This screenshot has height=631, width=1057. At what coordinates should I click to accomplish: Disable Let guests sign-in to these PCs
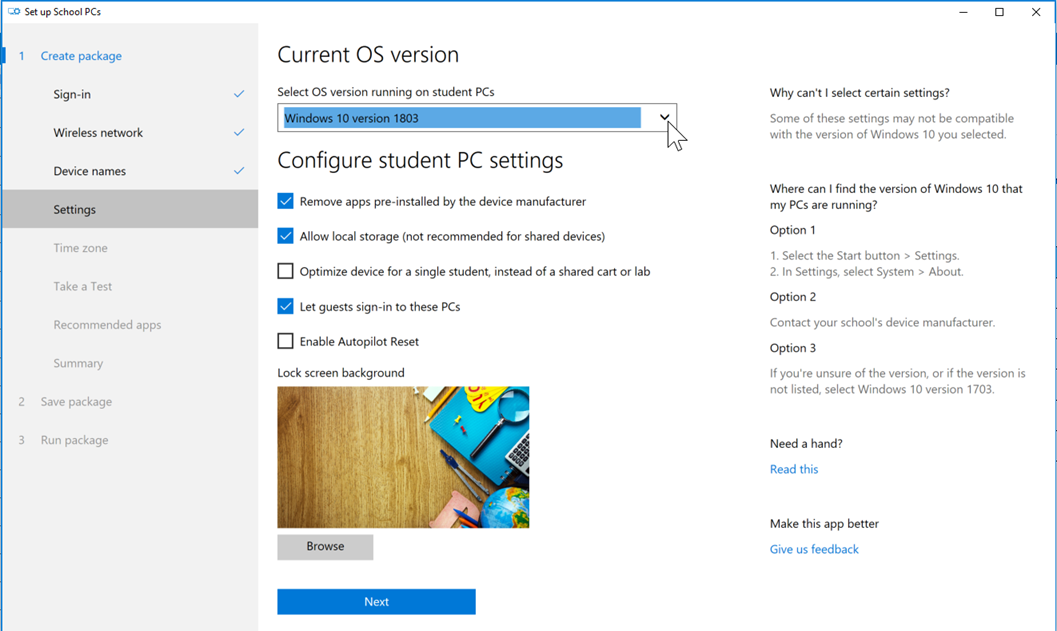tap(286, 306)
